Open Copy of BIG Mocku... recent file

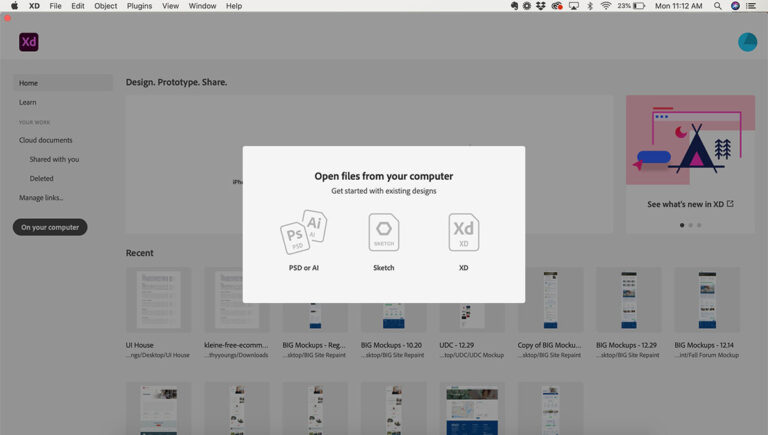(x=550, y=300)
